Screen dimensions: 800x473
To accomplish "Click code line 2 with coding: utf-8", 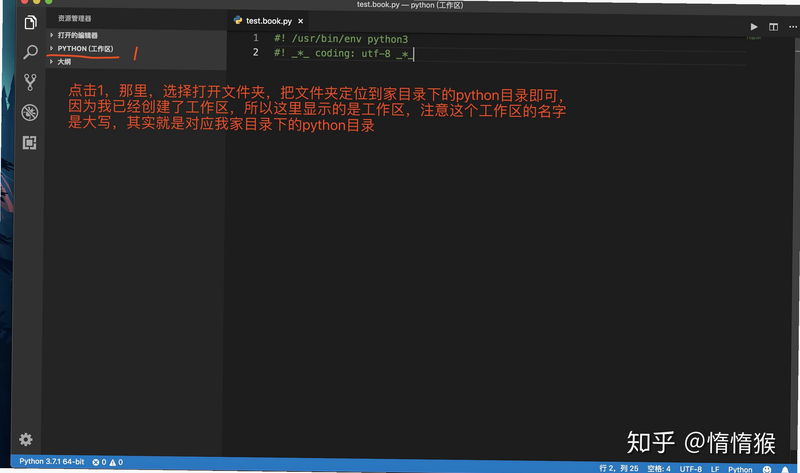I will point(344,53).
